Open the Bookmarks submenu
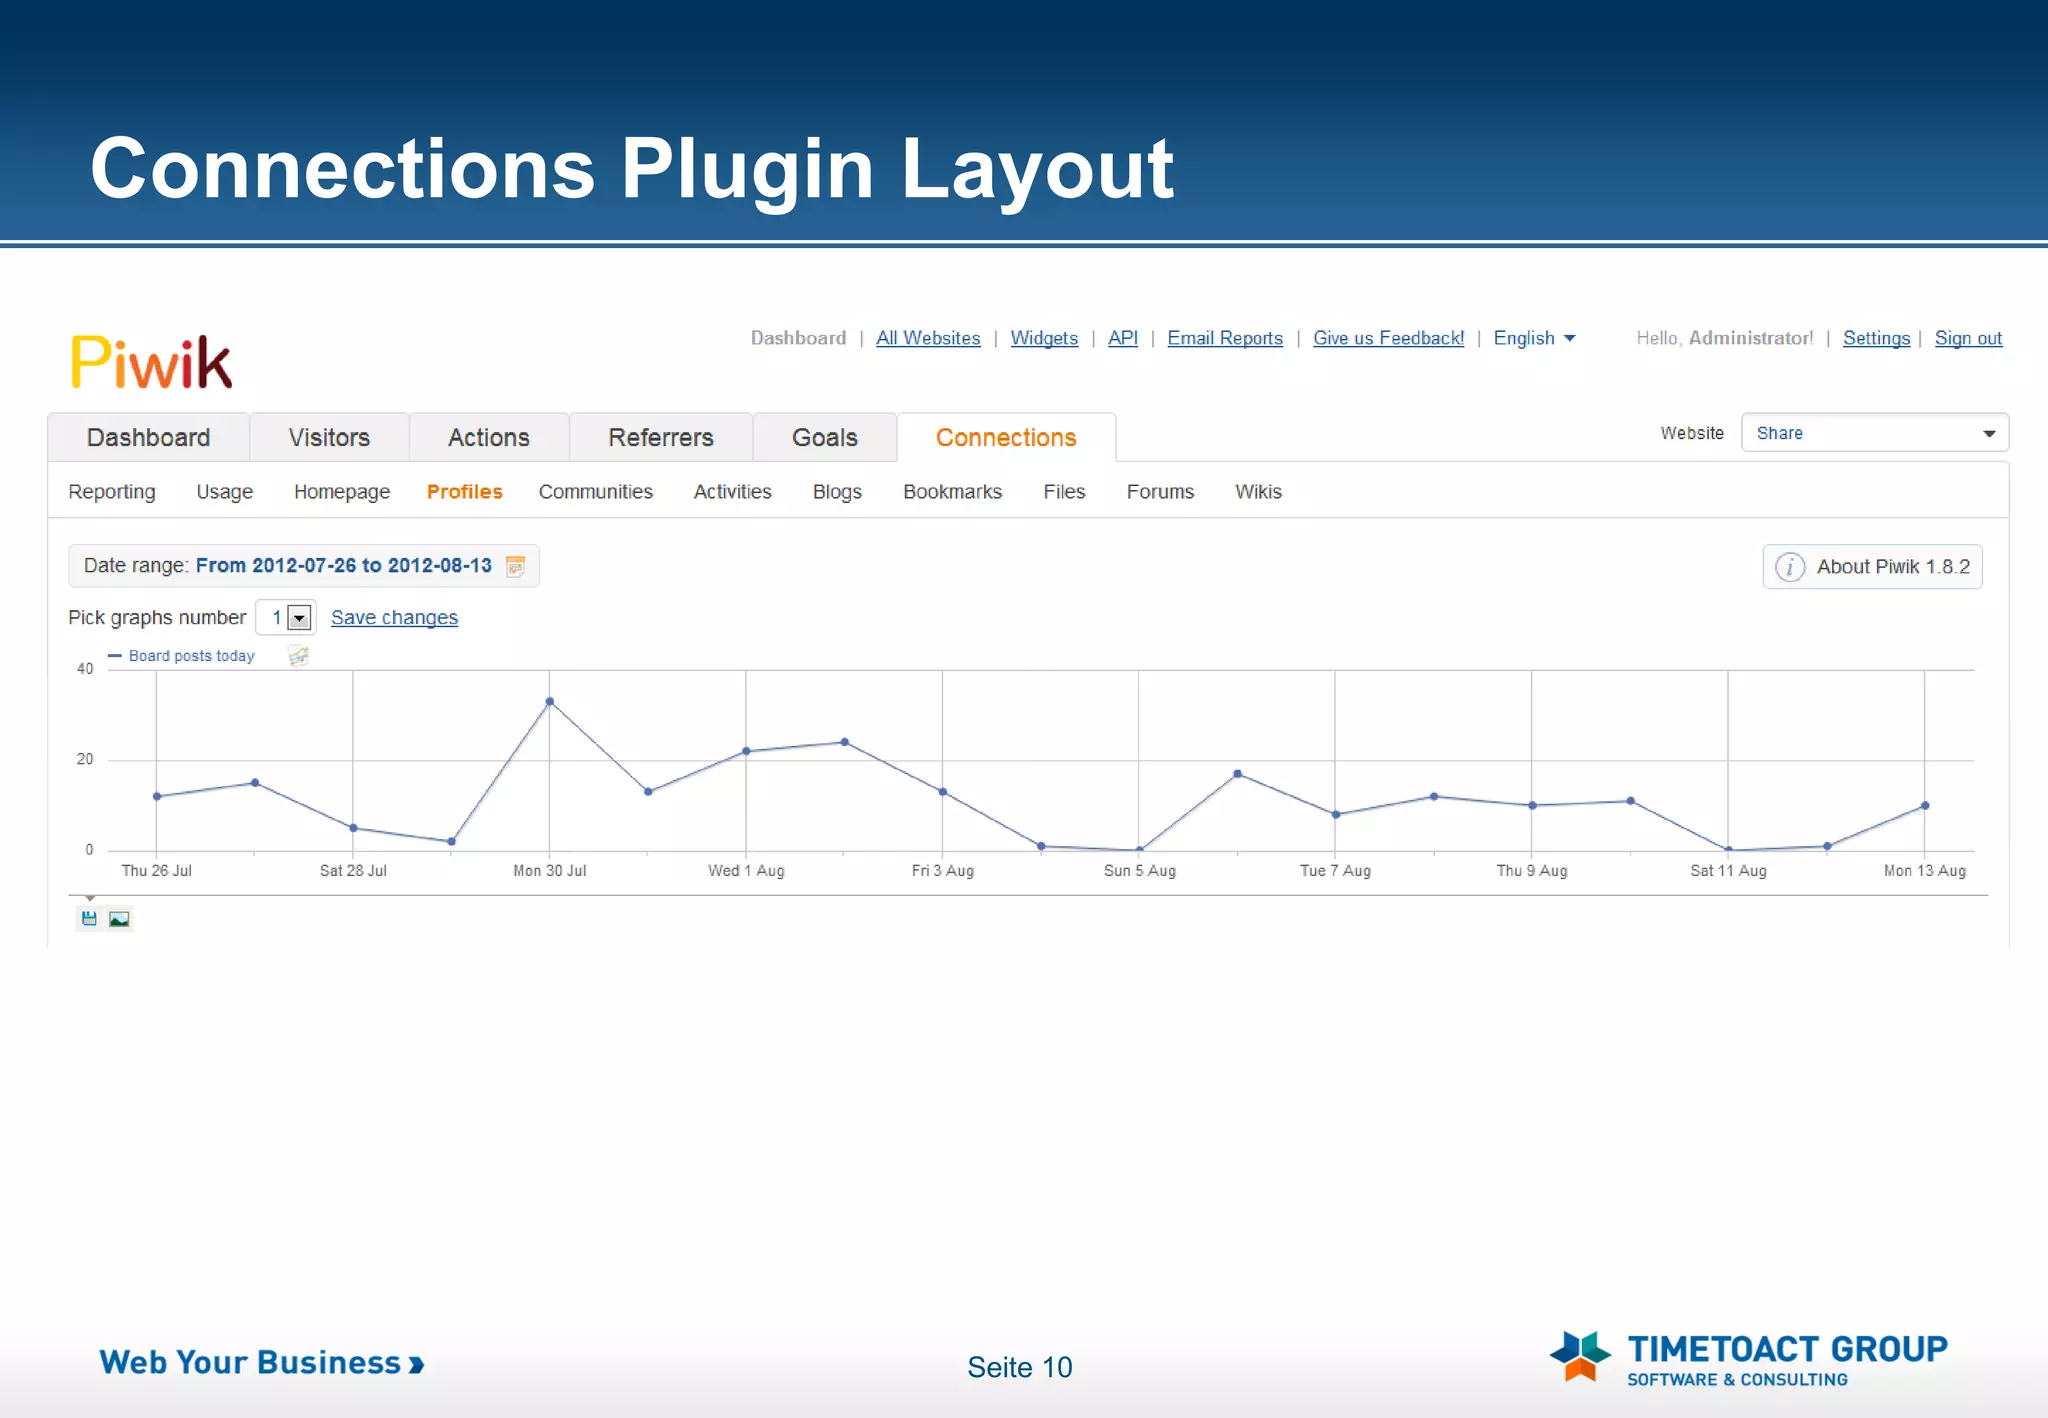Image resolution: width=2048 pixels, height=1418 pixels. [x=952, y=492]
